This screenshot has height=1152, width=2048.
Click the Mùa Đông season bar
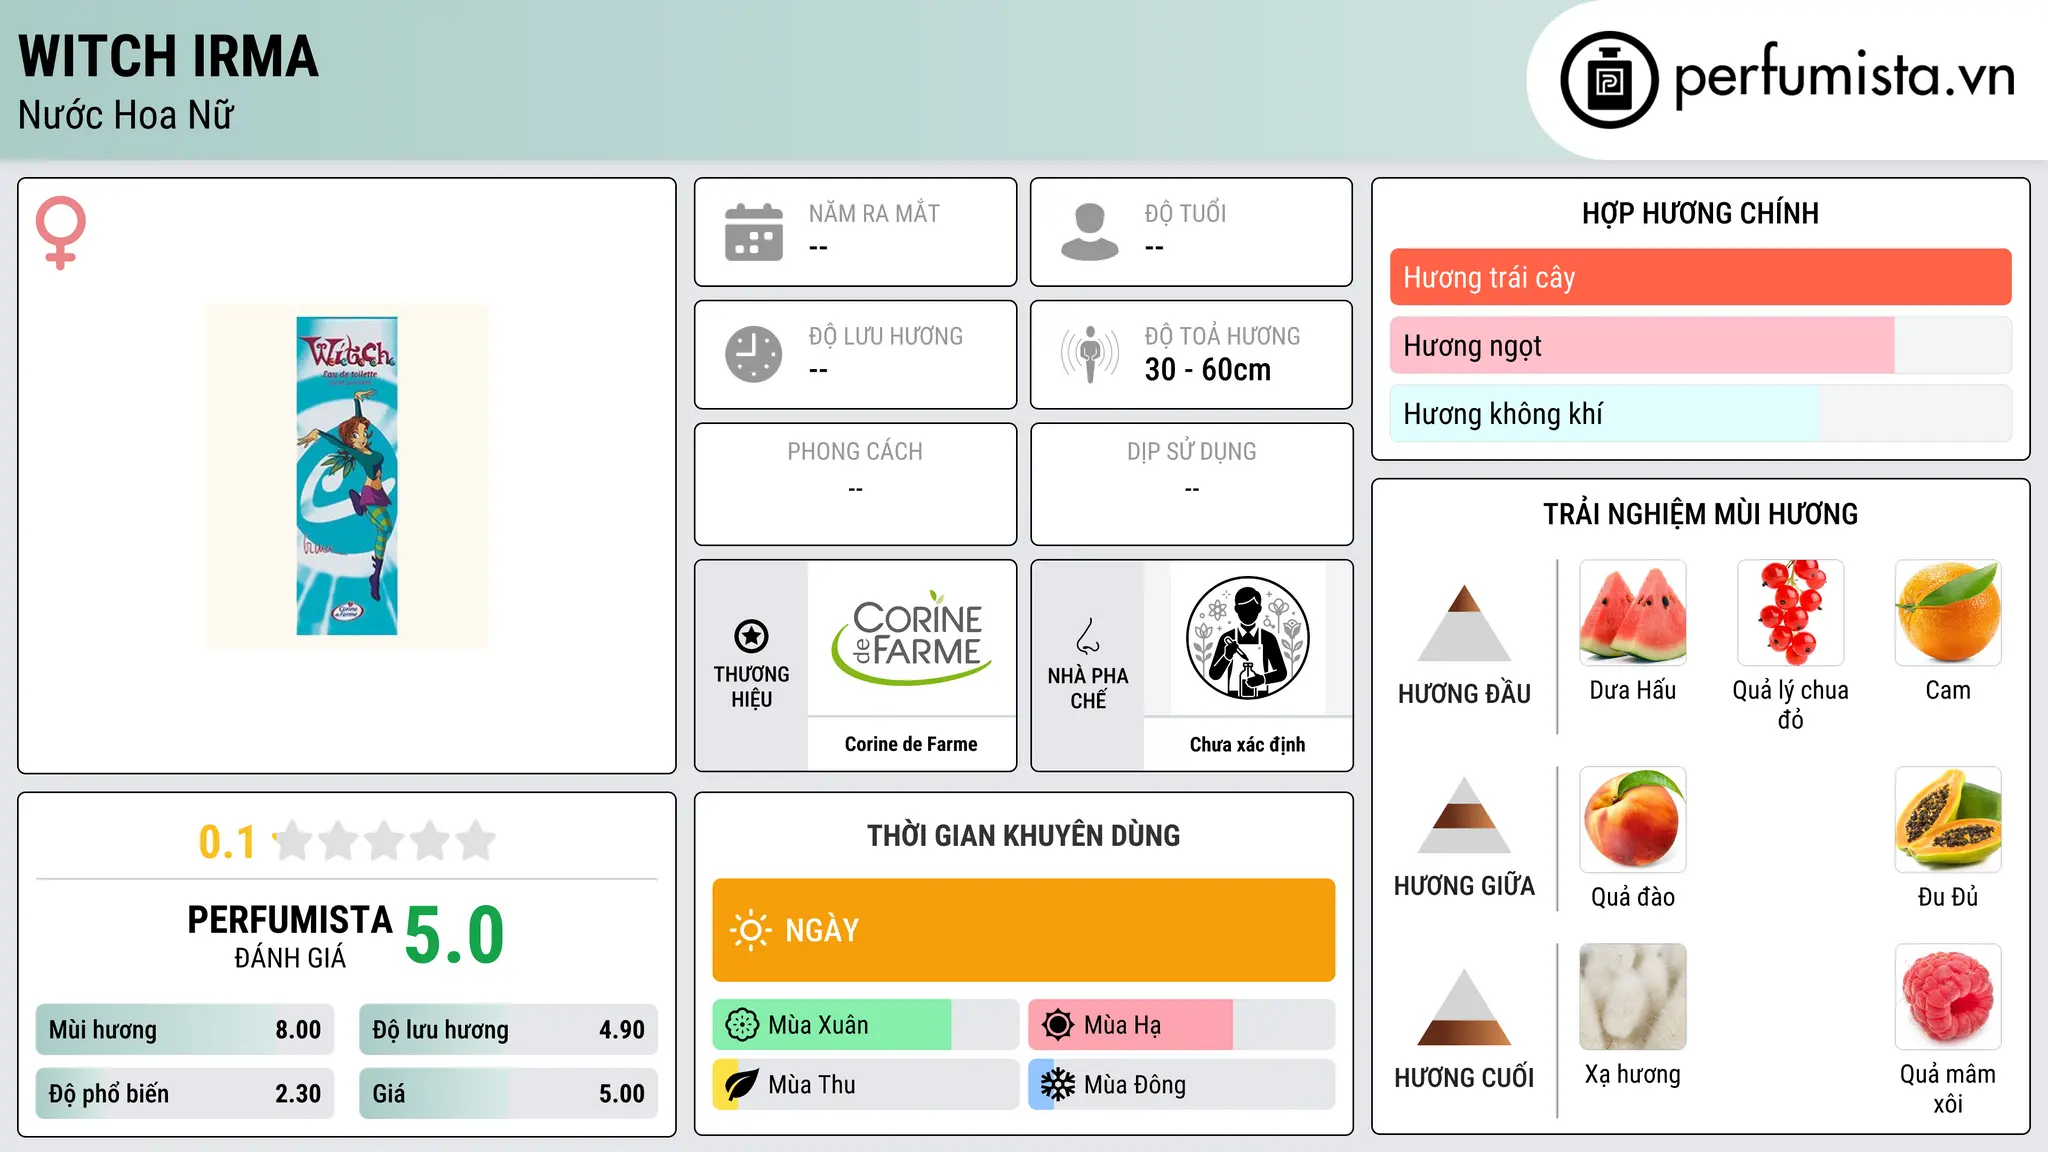coord(1182,1085)
